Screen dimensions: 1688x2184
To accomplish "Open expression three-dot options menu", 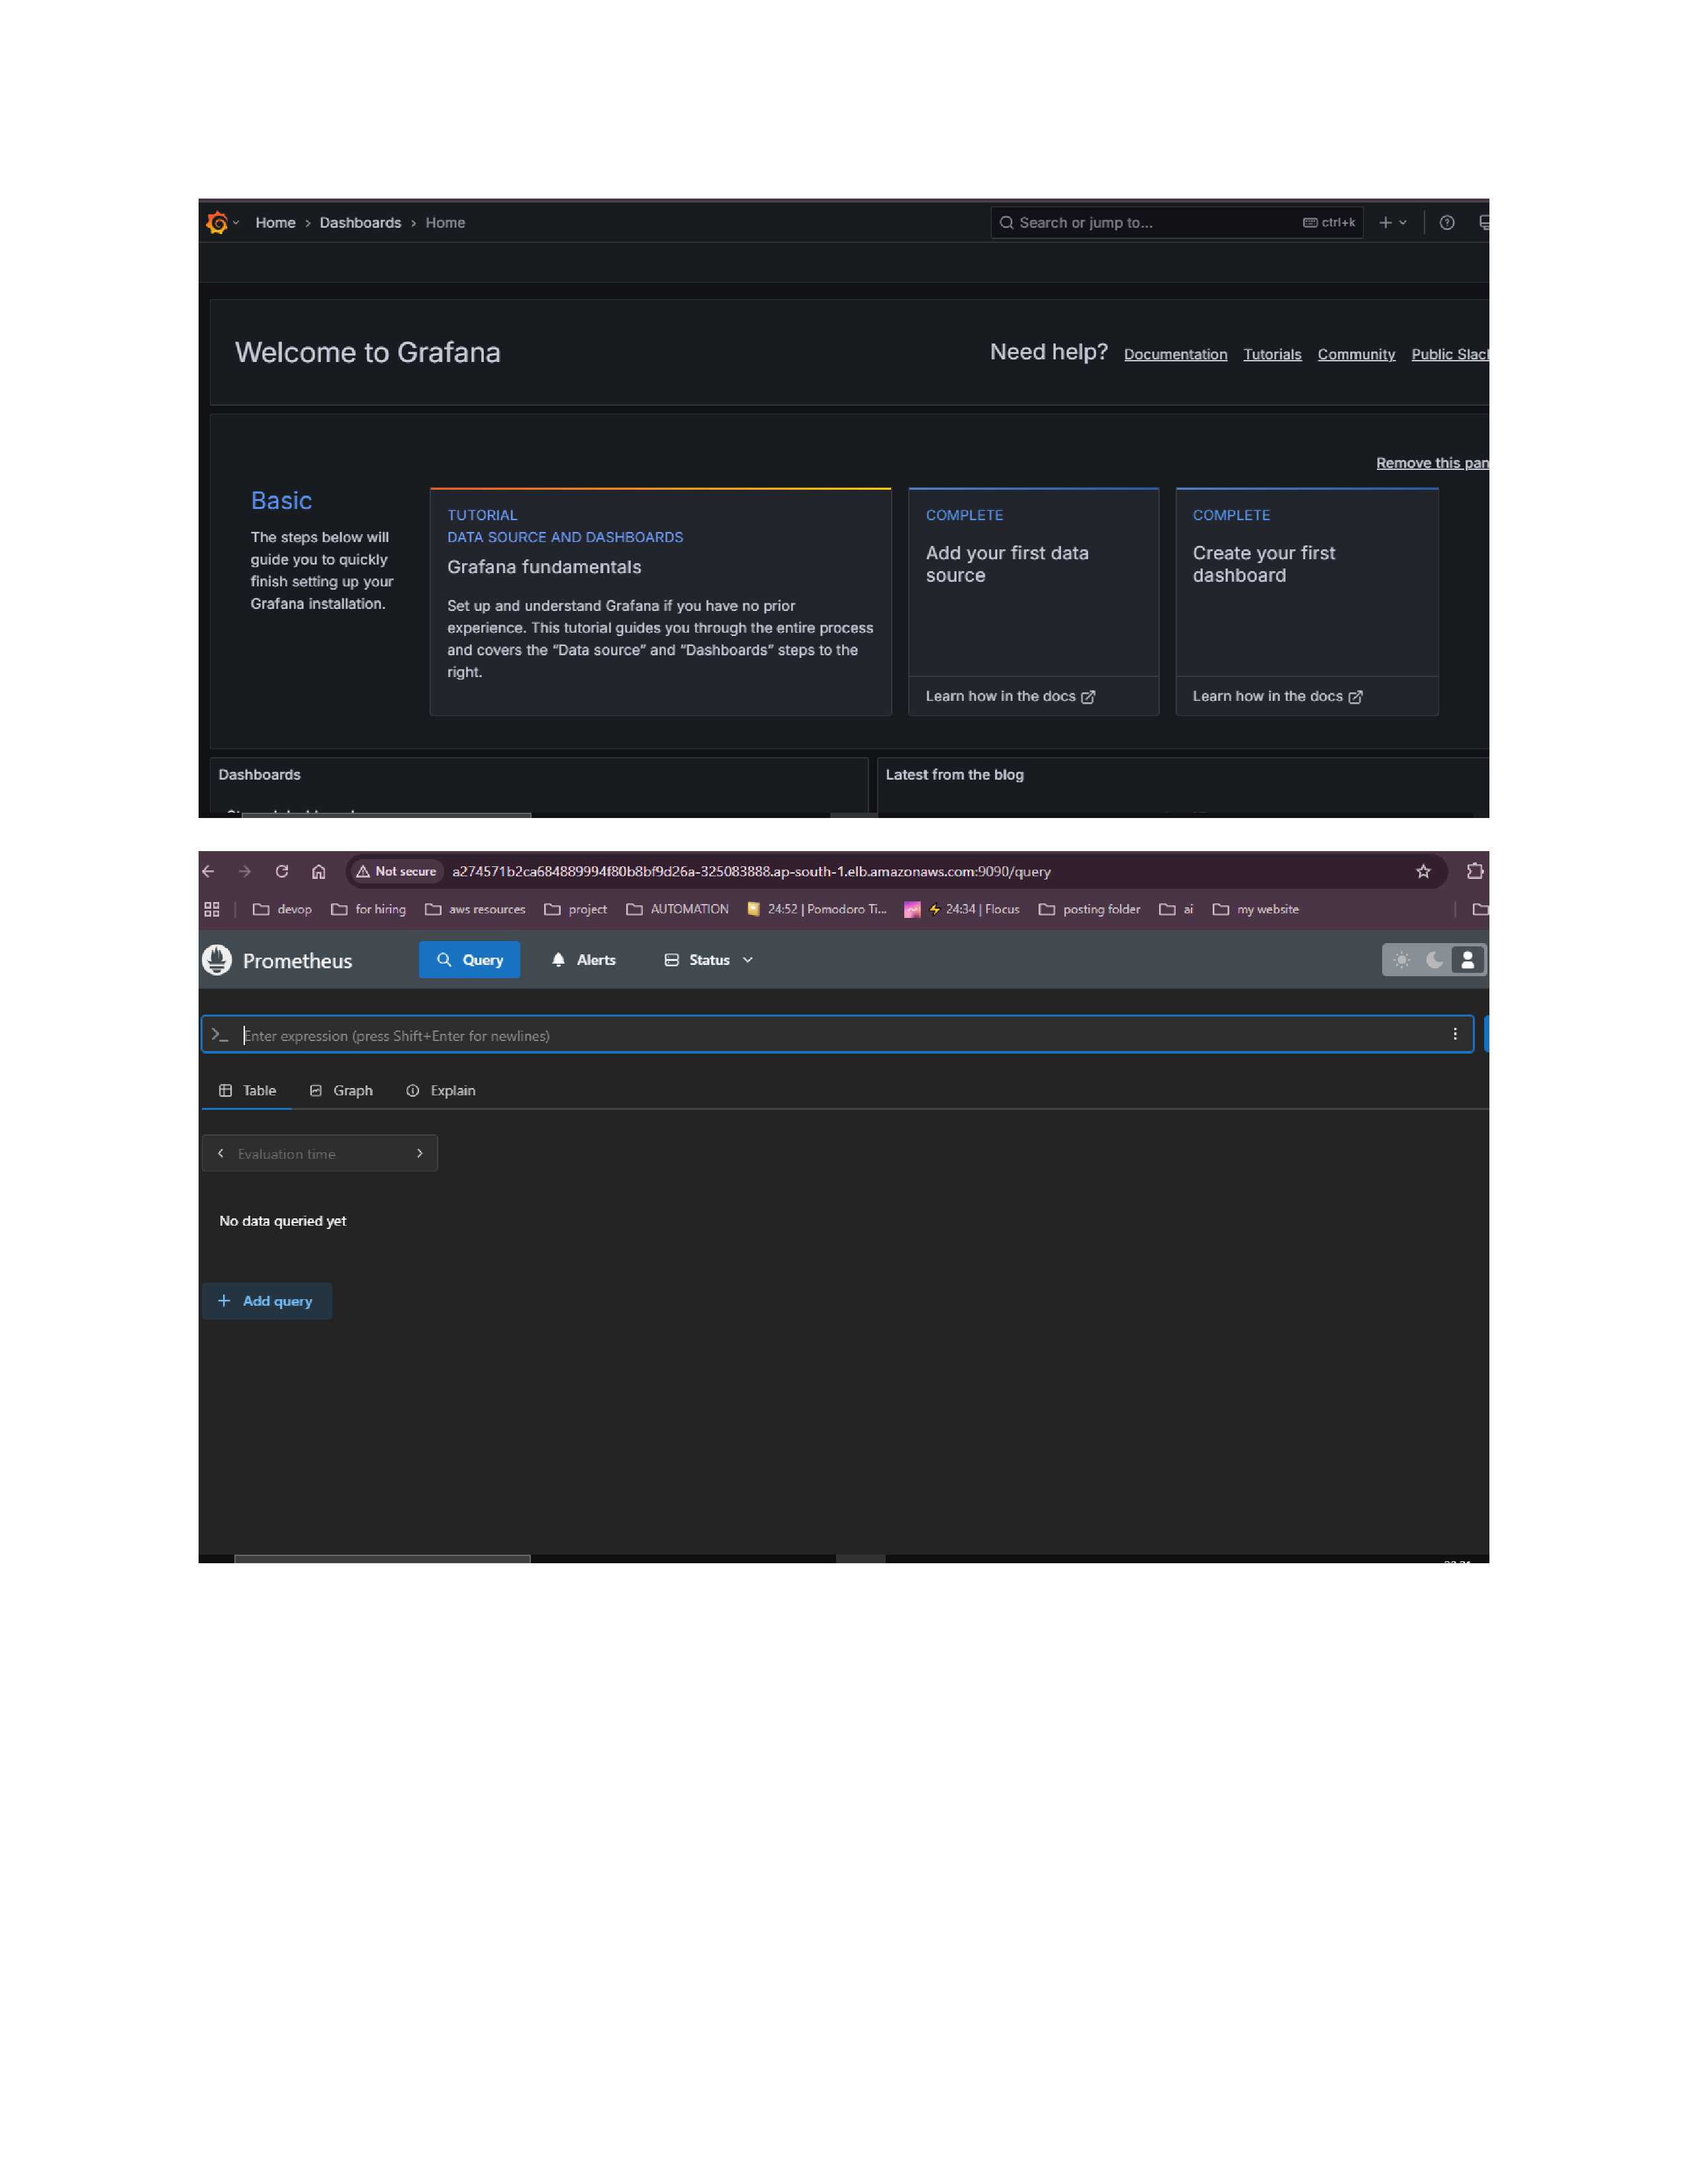I will pyautogui.click(x=1455, y=1034).
